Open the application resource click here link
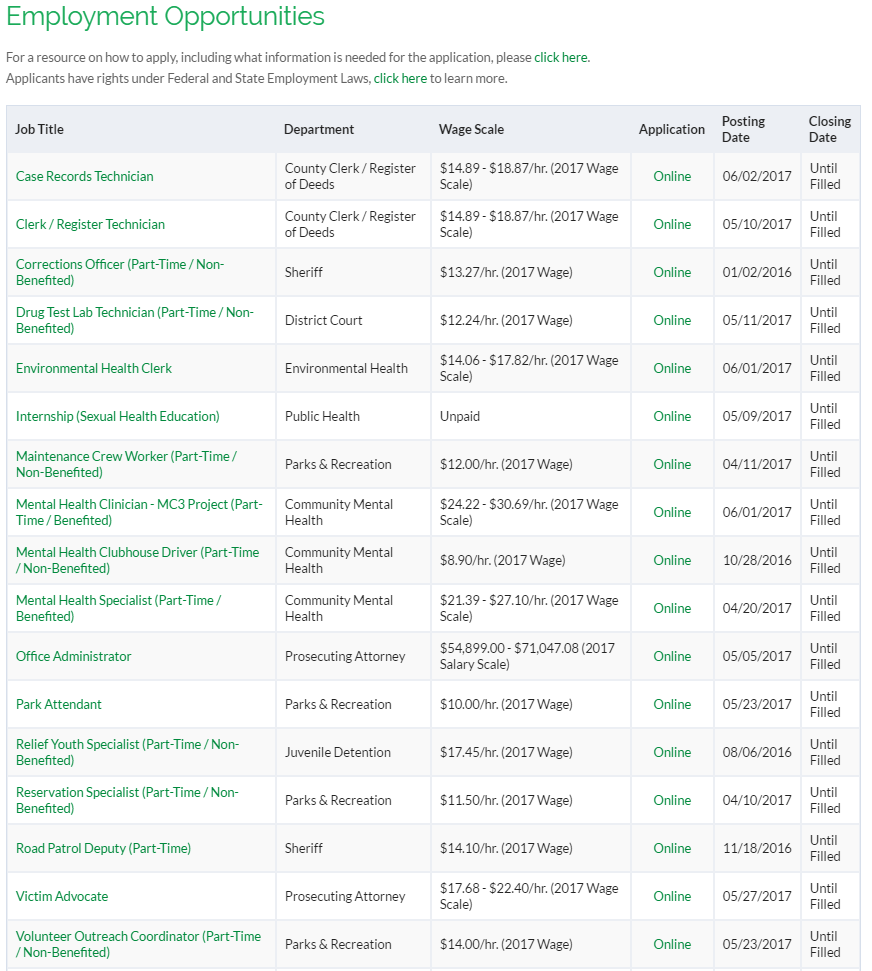The image size is (872, 971). pyautogui.click(x=561, y=57)
